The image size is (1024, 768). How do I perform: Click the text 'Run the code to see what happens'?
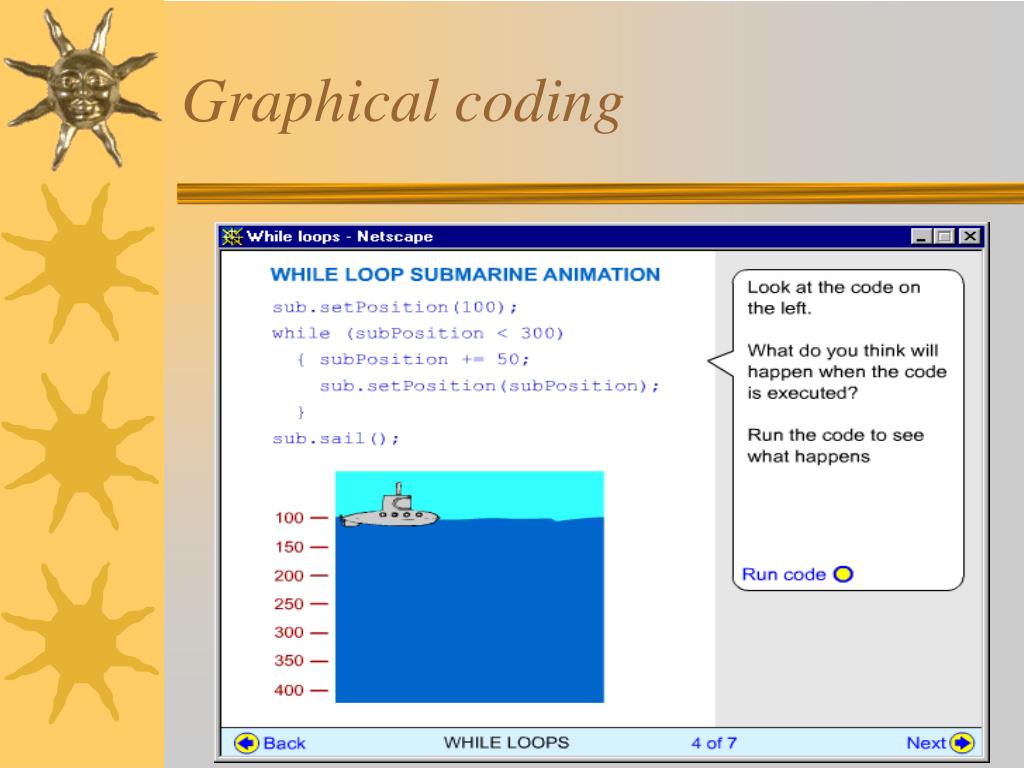tap(835, 445)
